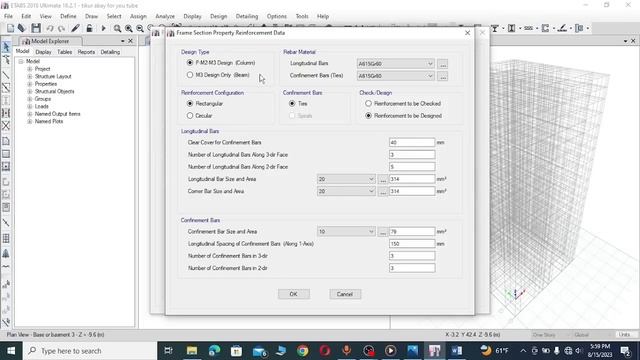Click ellipsis button beside Confinement Bars material
This screenshot has height=360, width=640.
(443, 76)
